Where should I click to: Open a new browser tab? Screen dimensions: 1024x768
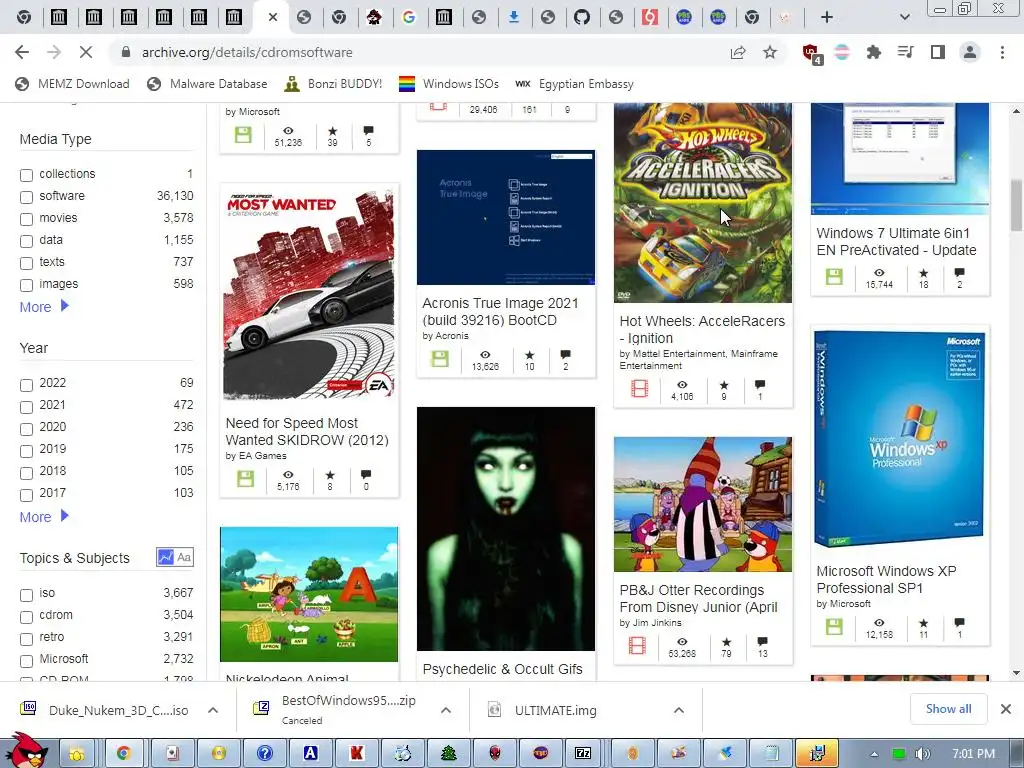827,17
